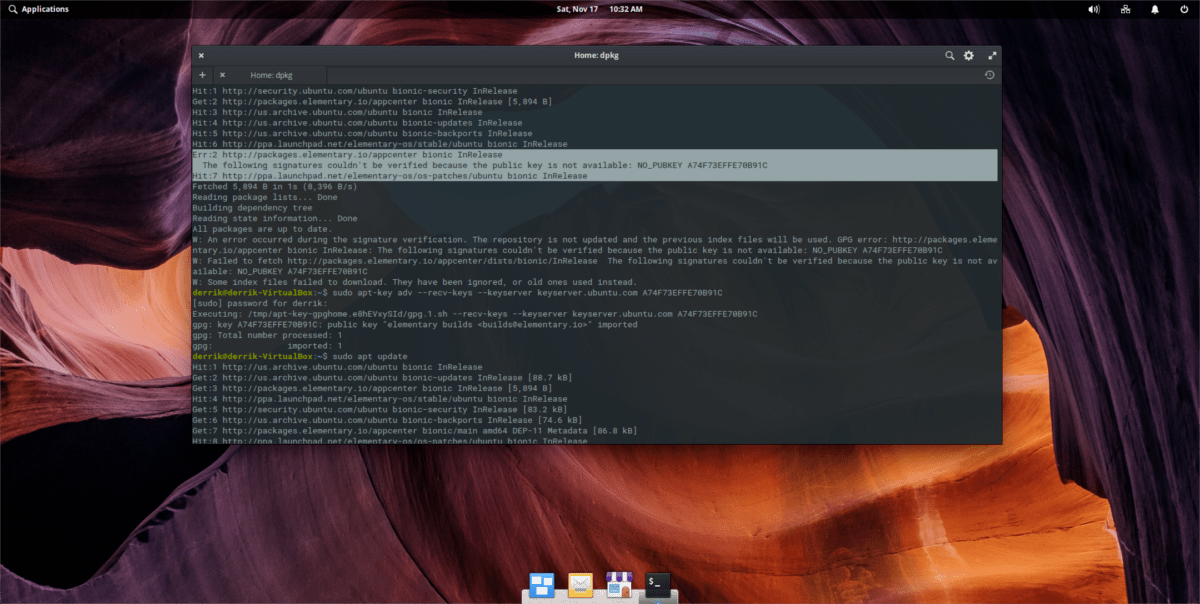1200x604 pixels.
Task: Open terminal settings gear menu
Action: [x=969, y=56]
